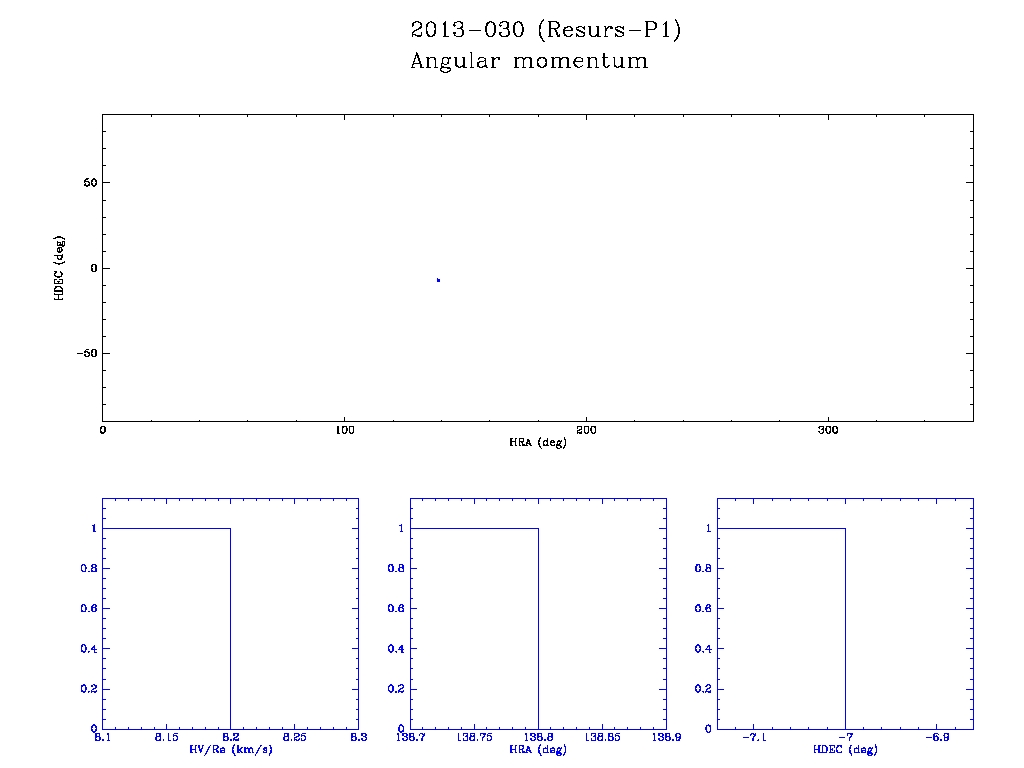The width and height of the screenshot is (1024, 768).
Task: Click the 300 tick label on top x-axis
Action: 828,430
